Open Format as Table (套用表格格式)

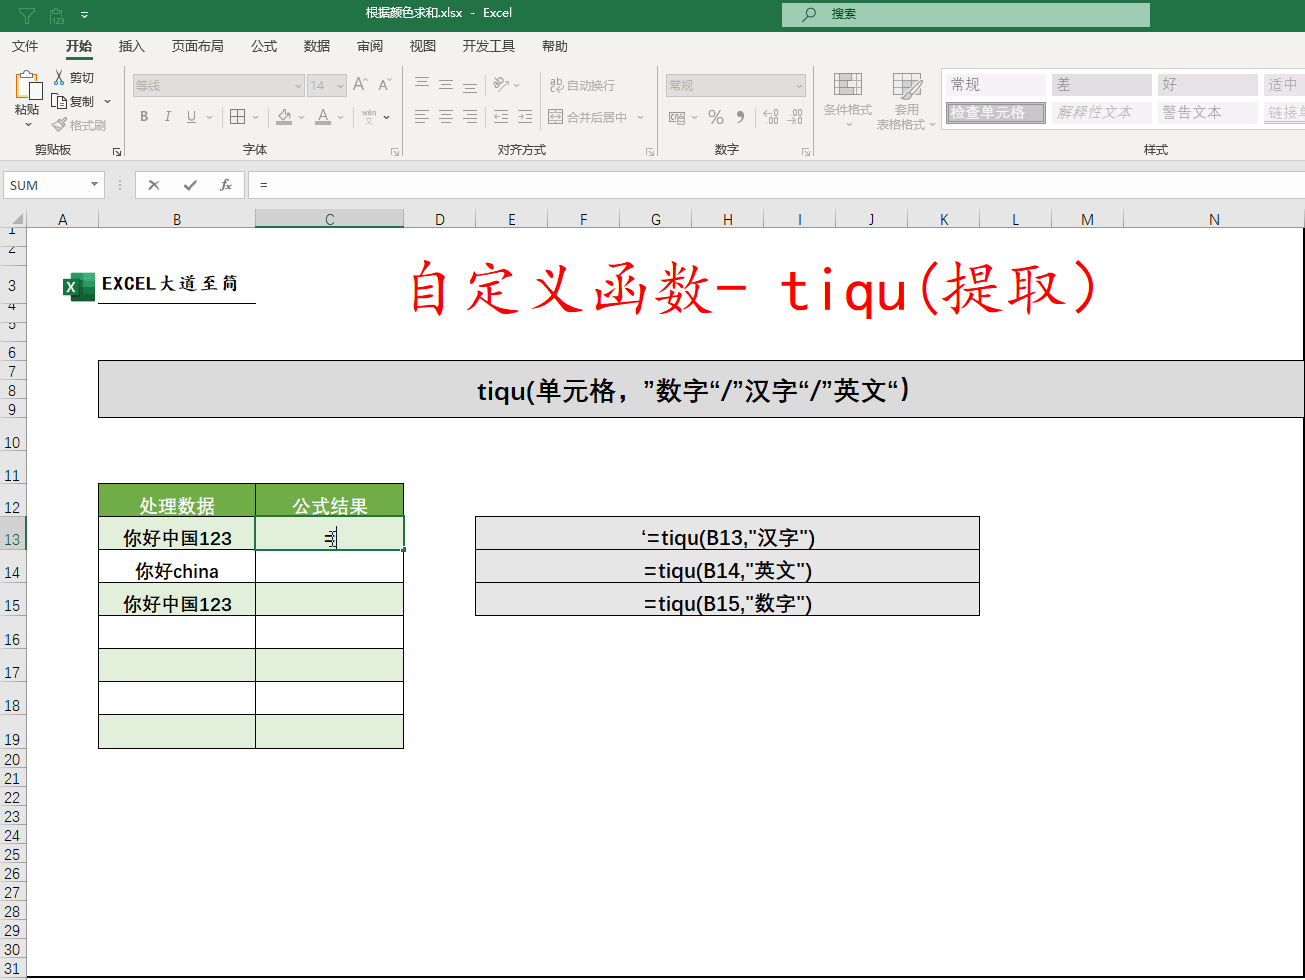(x=907, y=100)
